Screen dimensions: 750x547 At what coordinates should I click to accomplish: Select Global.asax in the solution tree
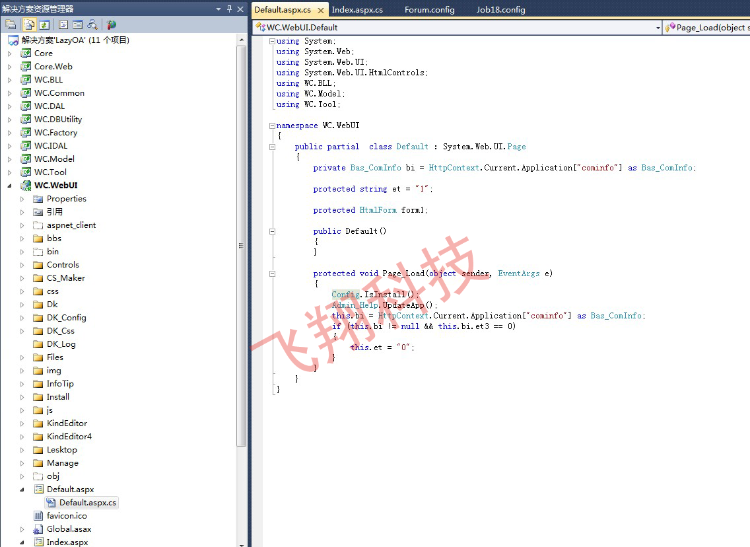[68, 529]
